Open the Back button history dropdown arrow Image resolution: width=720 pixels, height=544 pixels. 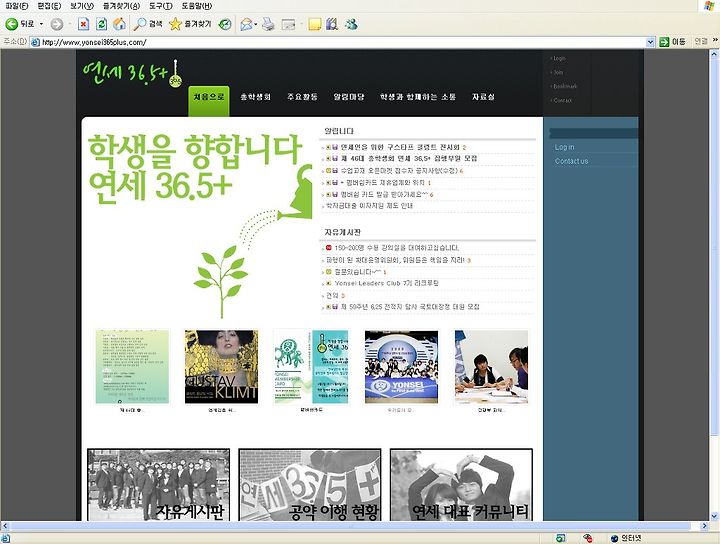pos(41,24)
